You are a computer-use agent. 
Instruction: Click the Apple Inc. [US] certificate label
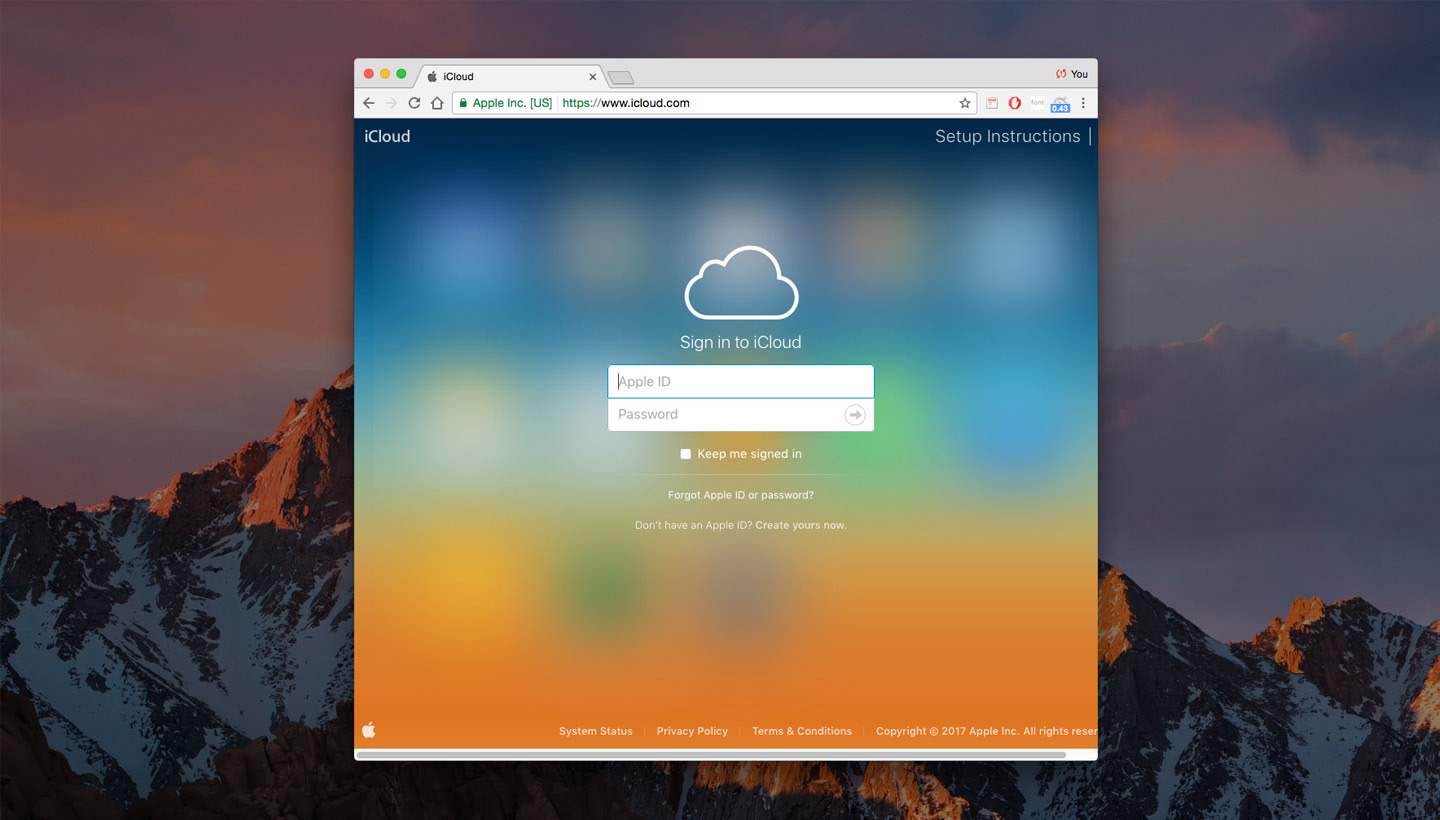[512, 103]
